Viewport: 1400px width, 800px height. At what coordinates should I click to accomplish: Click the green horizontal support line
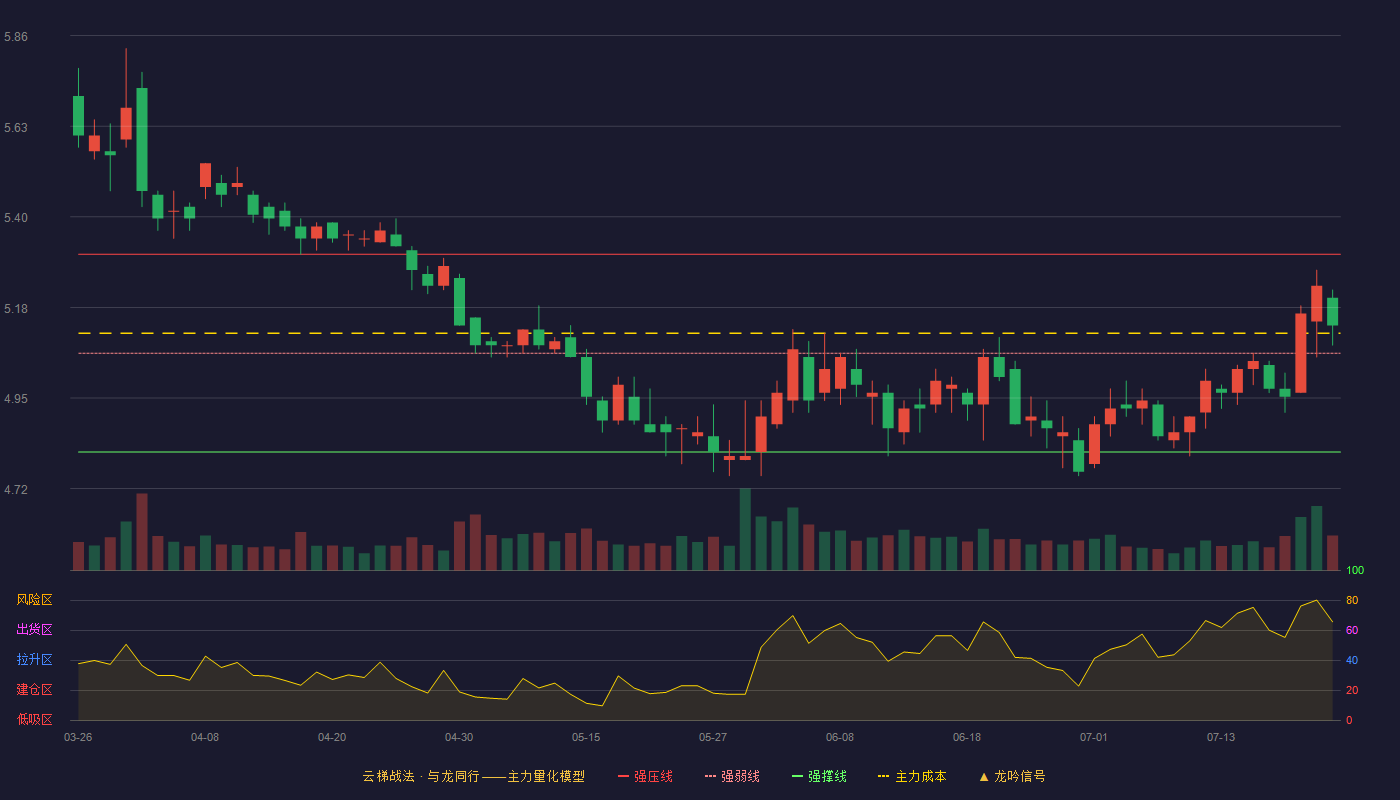click(709, 452)
